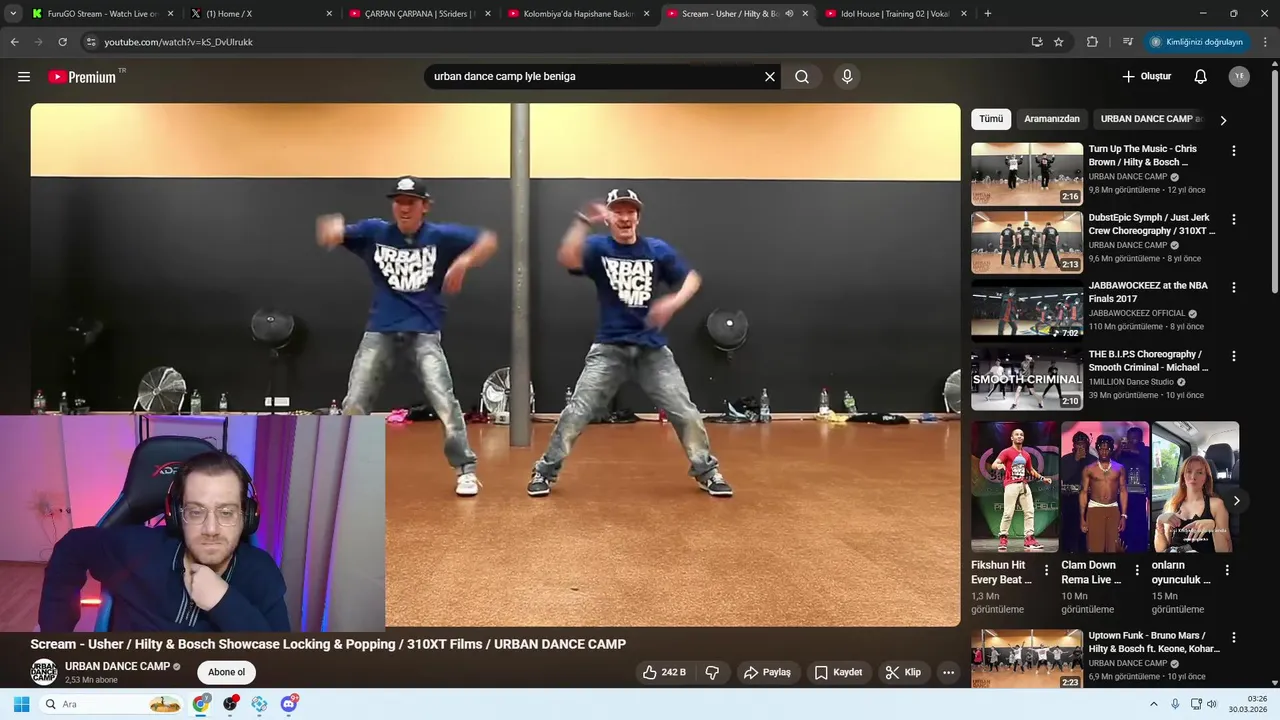Start voice search with microphone icon
Viewport: 1280px width, 720px height.
pos(847,76)
